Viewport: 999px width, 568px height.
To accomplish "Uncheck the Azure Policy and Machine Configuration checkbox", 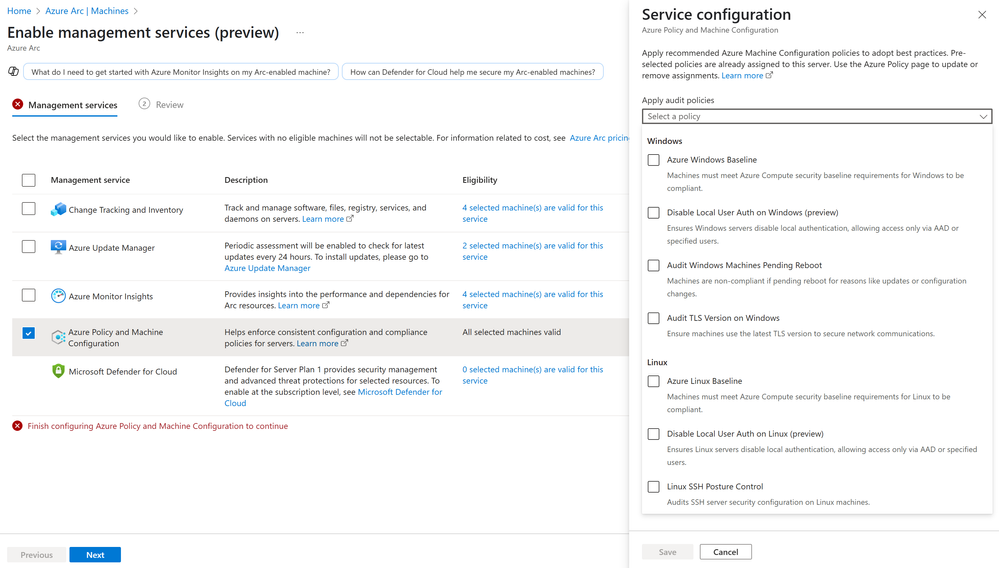I will [29, 333].
